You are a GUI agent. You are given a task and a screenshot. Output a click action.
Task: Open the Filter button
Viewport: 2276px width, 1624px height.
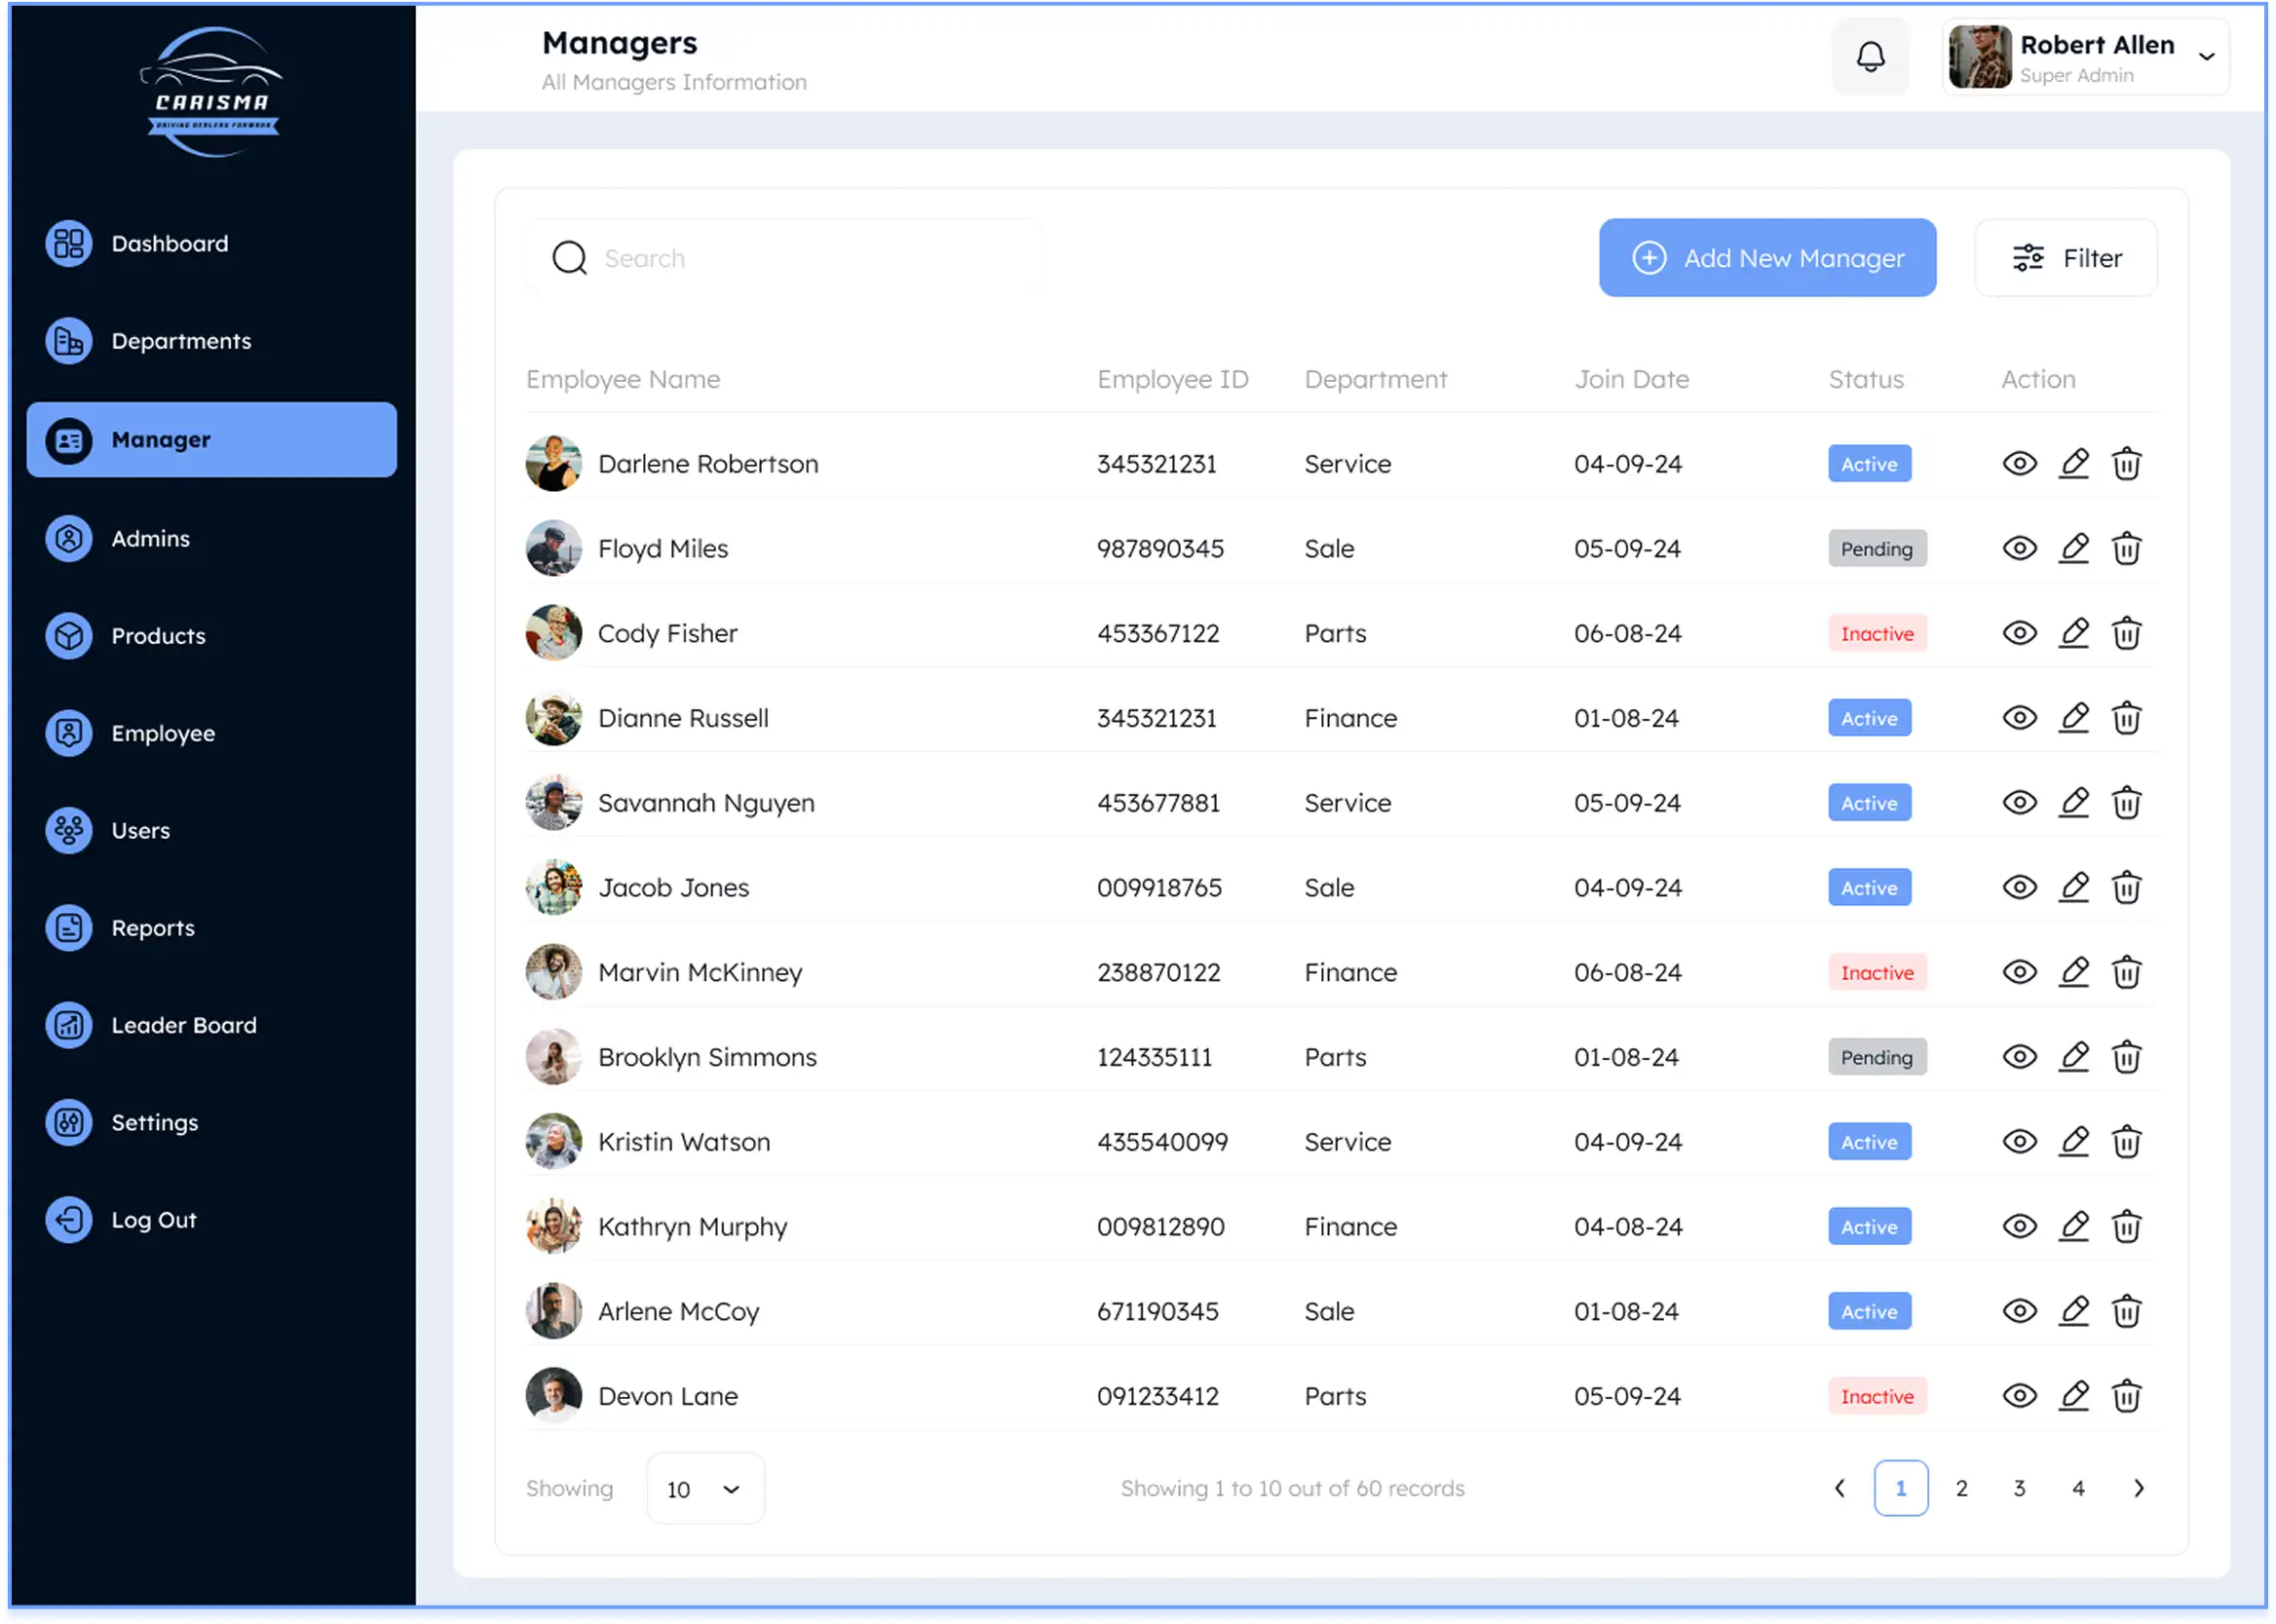click(2066, 258)
